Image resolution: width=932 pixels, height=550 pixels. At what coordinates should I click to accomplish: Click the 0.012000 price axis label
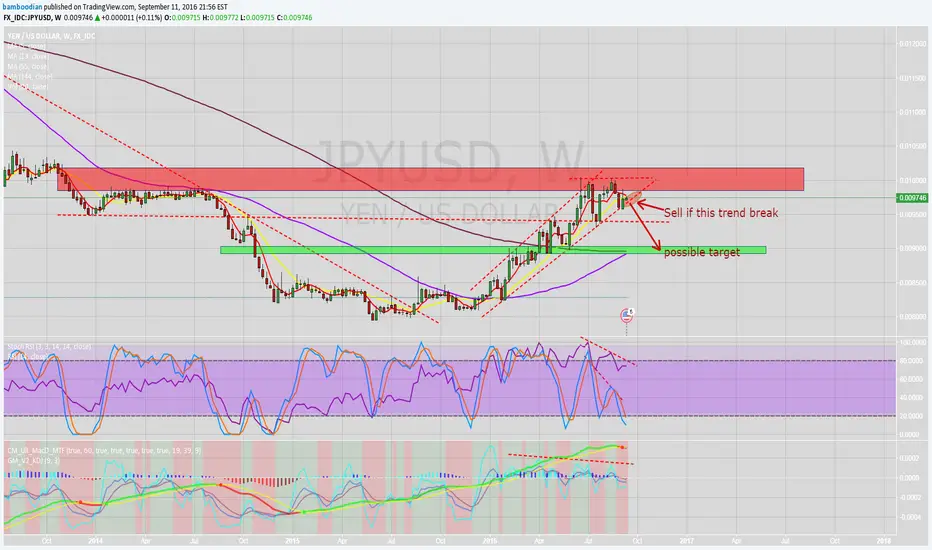pos(912,44)
